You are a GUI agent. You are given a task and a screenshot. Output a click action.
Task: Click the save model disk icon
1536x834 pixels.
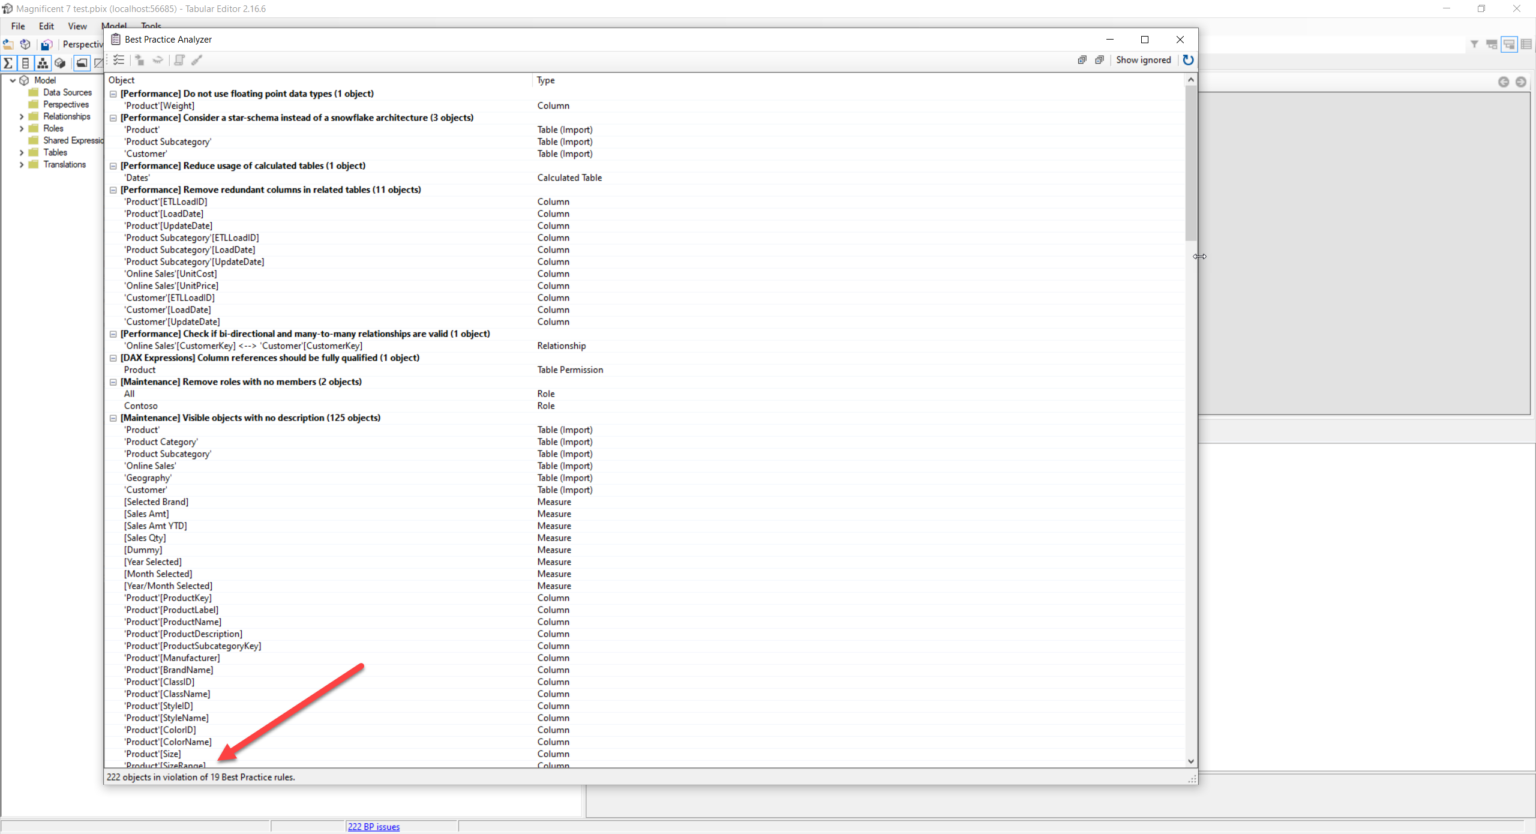[x=46, y=44]
